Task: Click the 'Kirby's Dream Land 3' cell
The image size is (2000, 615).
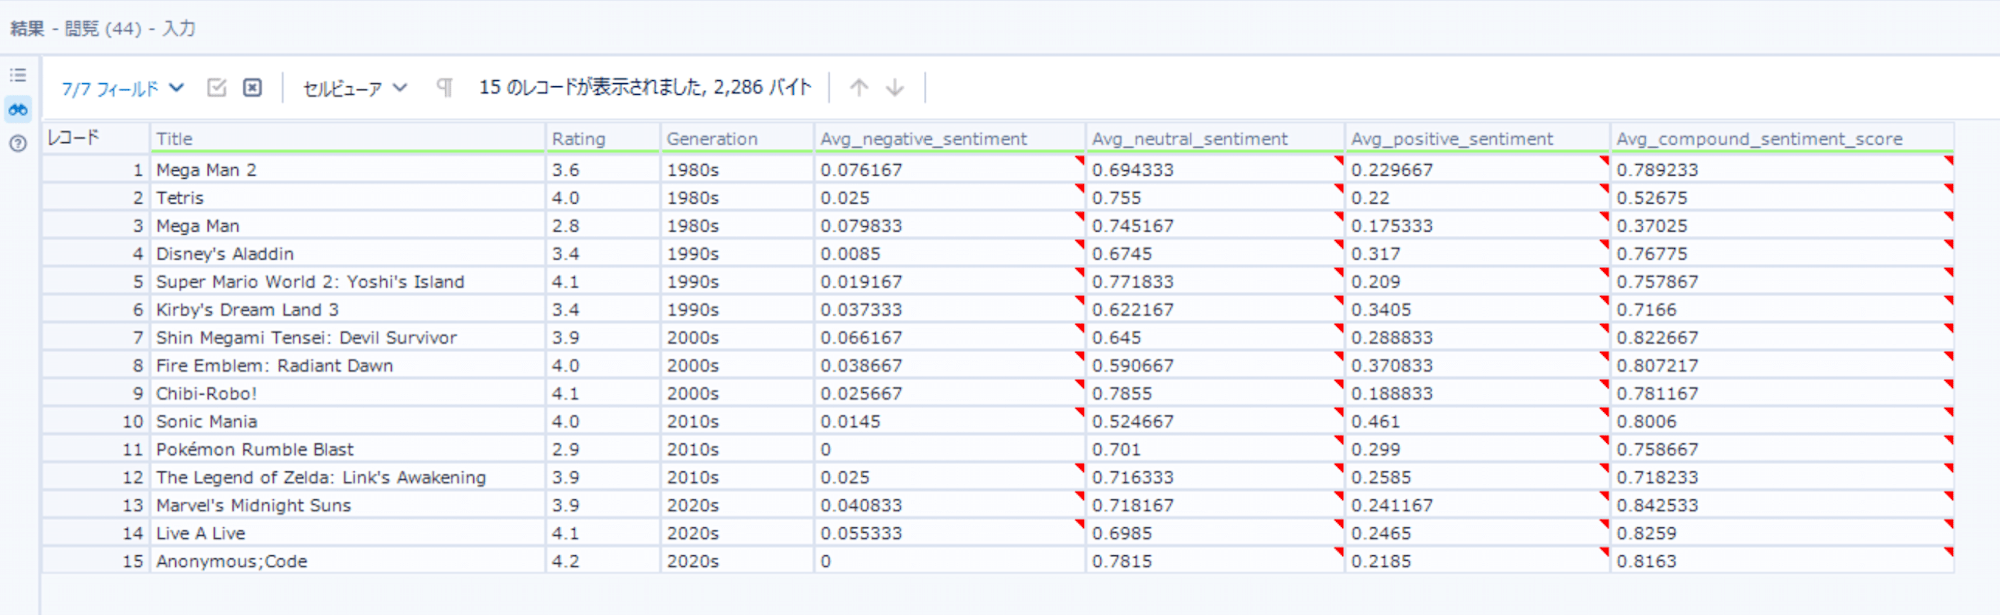Action: tap(348, 310)
